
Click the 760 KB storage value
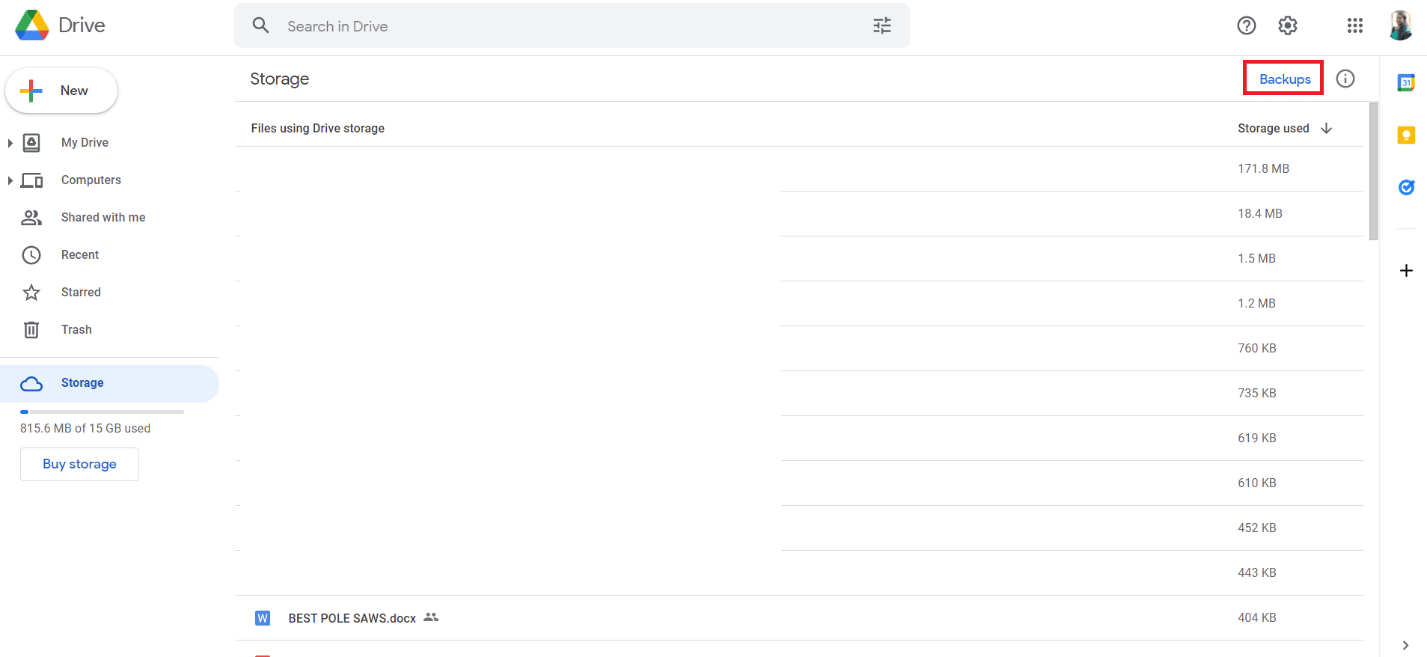click(1257, 348)
